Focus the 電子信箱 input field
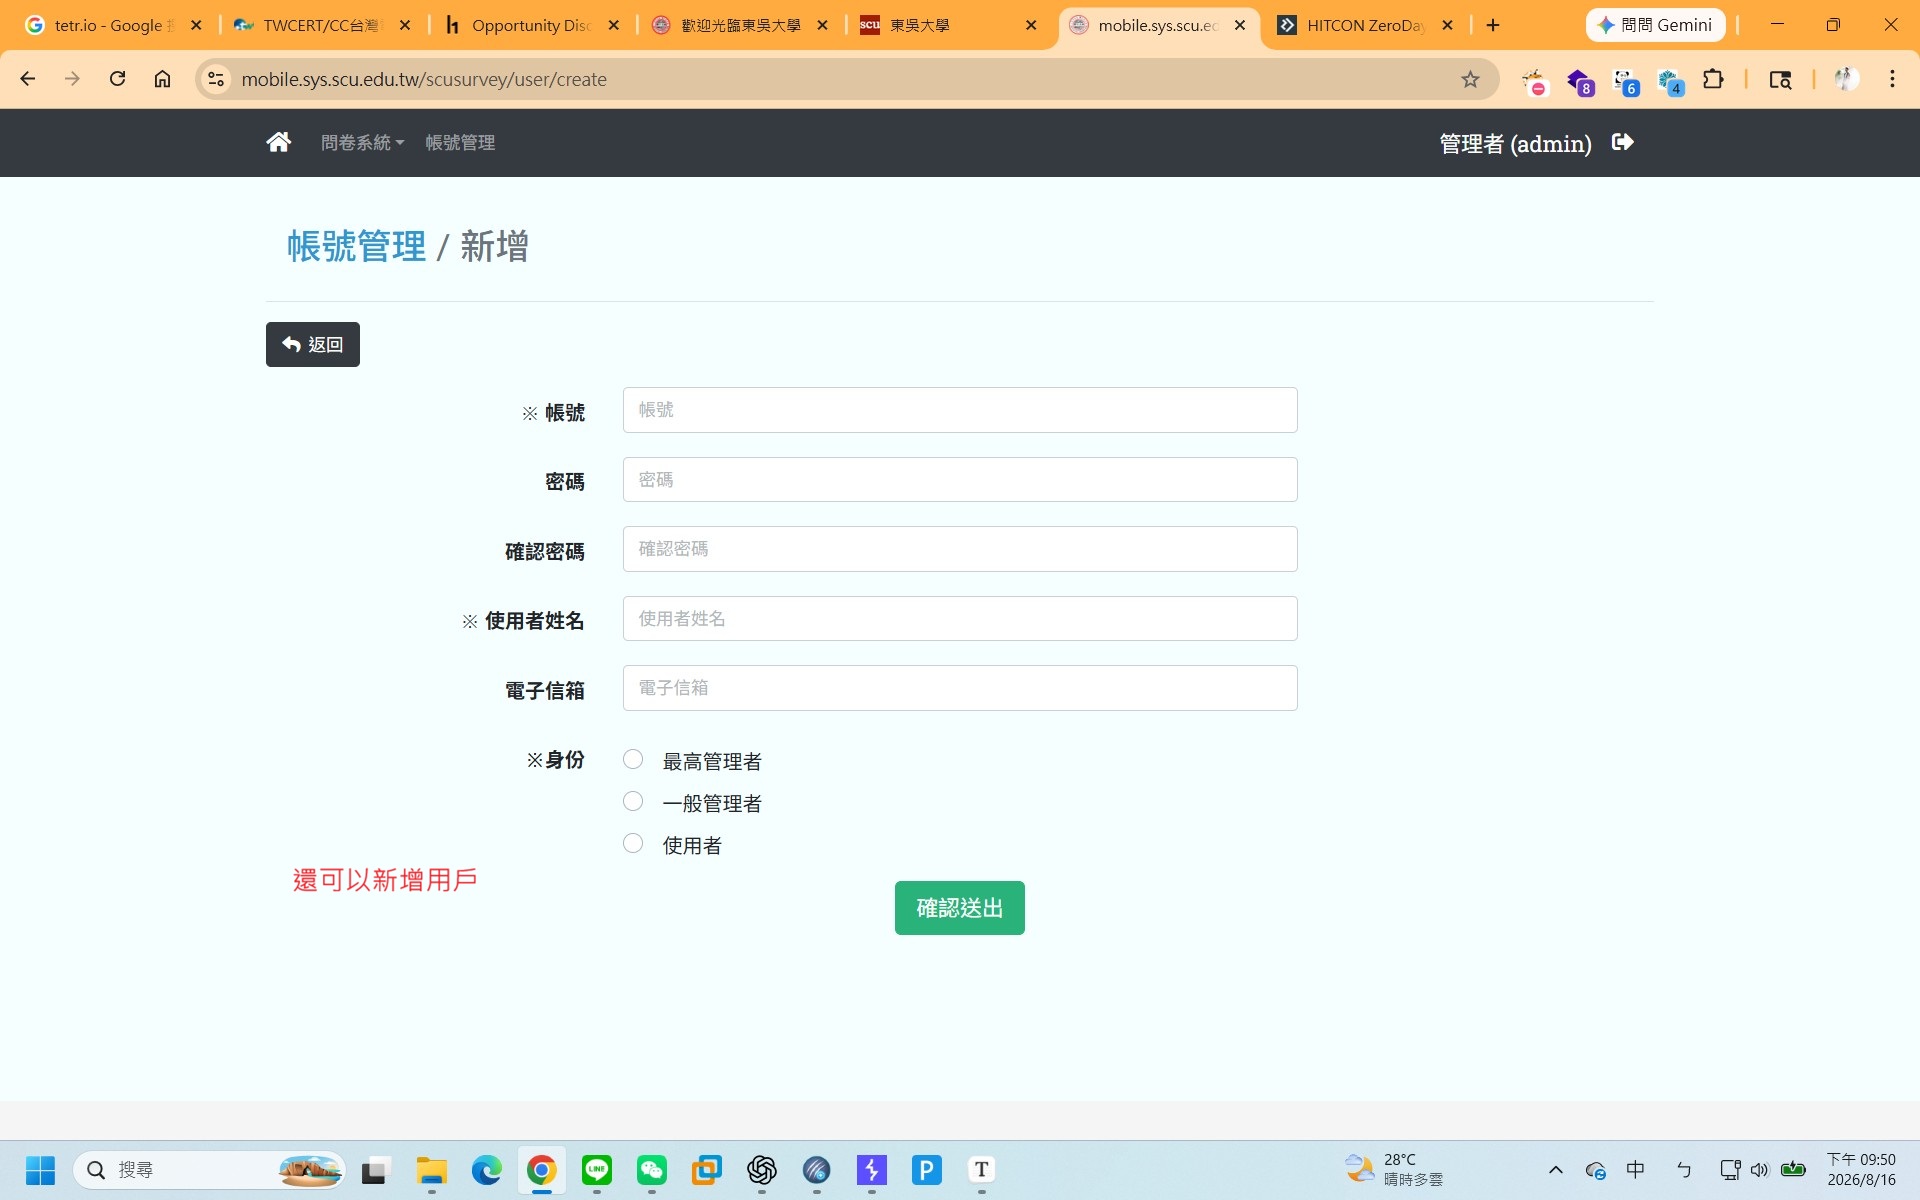This screenshot has width=1920, height=1200. pos(960,688)
